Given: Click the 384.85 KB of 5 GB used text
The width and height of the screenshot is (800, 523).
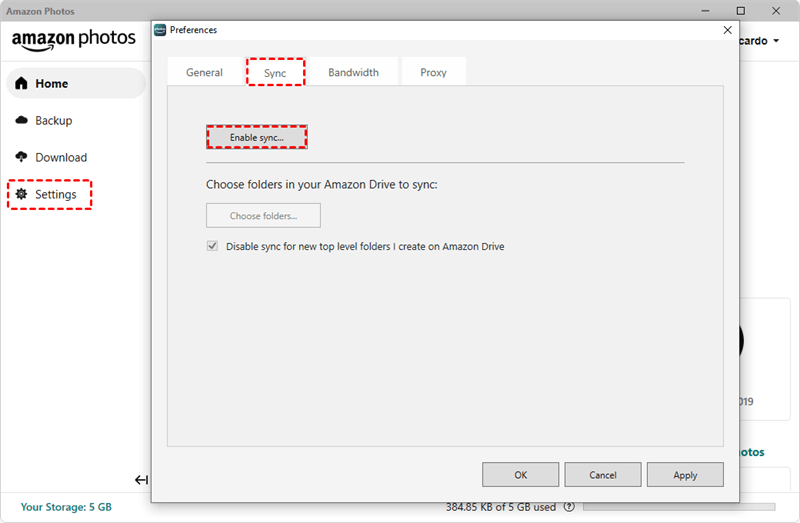Looking at the screenshot, I should point(501,507).
